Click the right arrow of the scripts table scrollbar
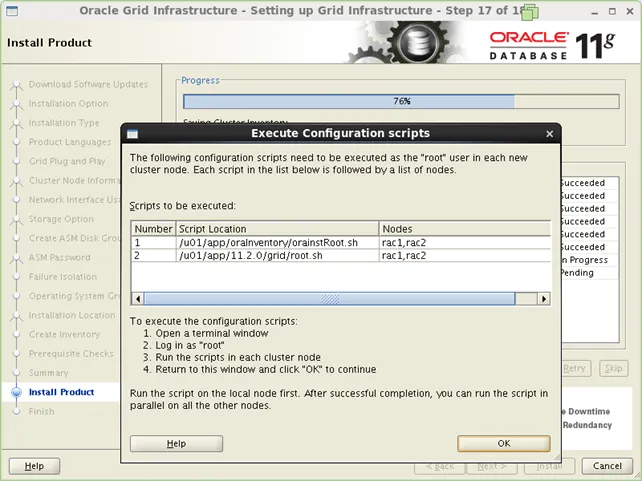The image size is (642, 481). pos(544,299)
